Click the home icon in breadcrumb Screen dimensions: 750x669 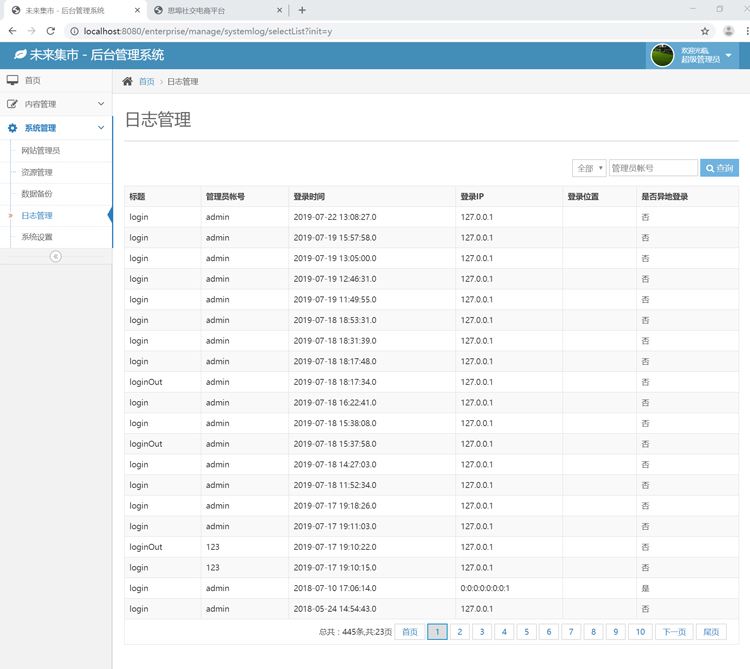[127, 82]
